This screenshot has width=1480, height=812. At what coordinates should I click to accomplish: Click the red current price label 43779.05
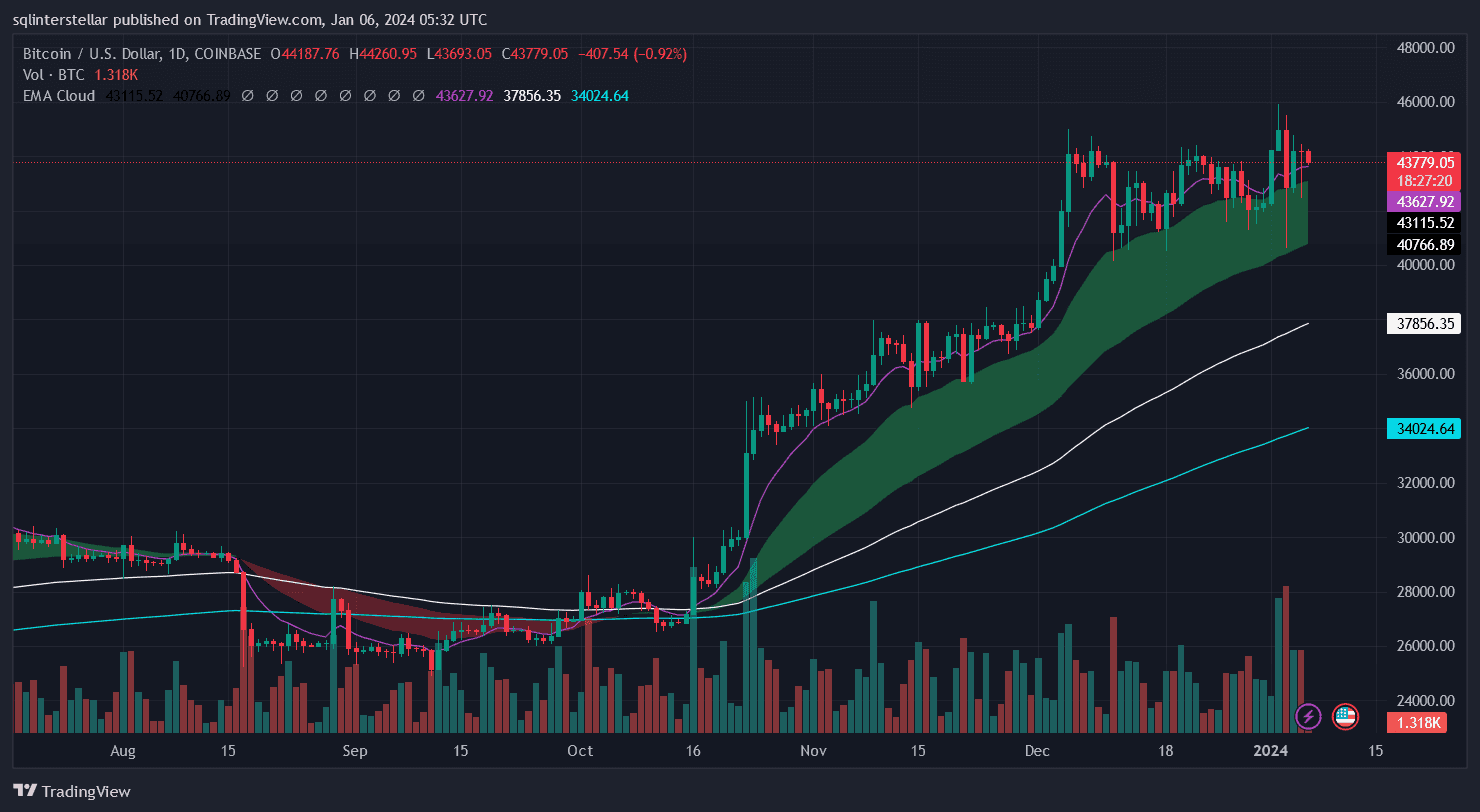click(x=1424, y=162)
